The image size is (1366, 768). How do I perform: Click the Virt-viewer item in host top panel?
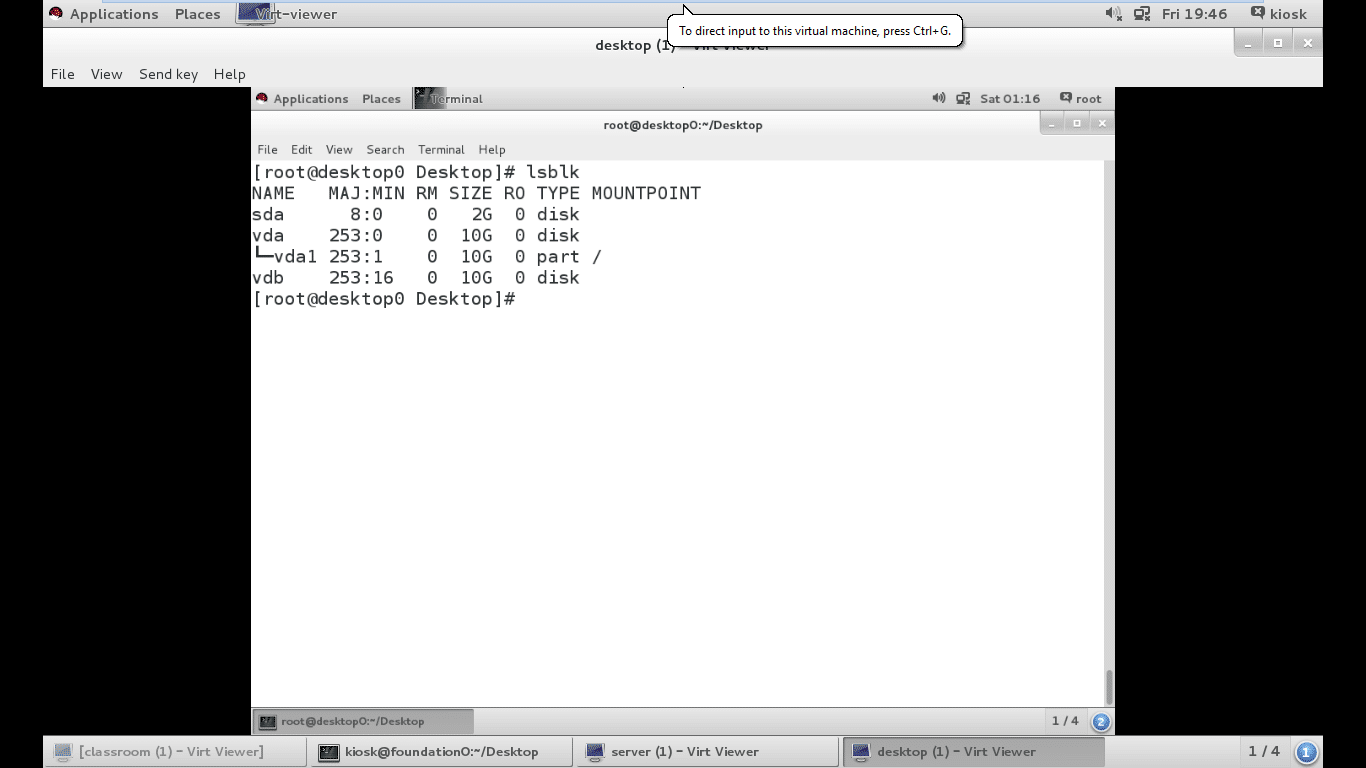[x=288, y=14]
